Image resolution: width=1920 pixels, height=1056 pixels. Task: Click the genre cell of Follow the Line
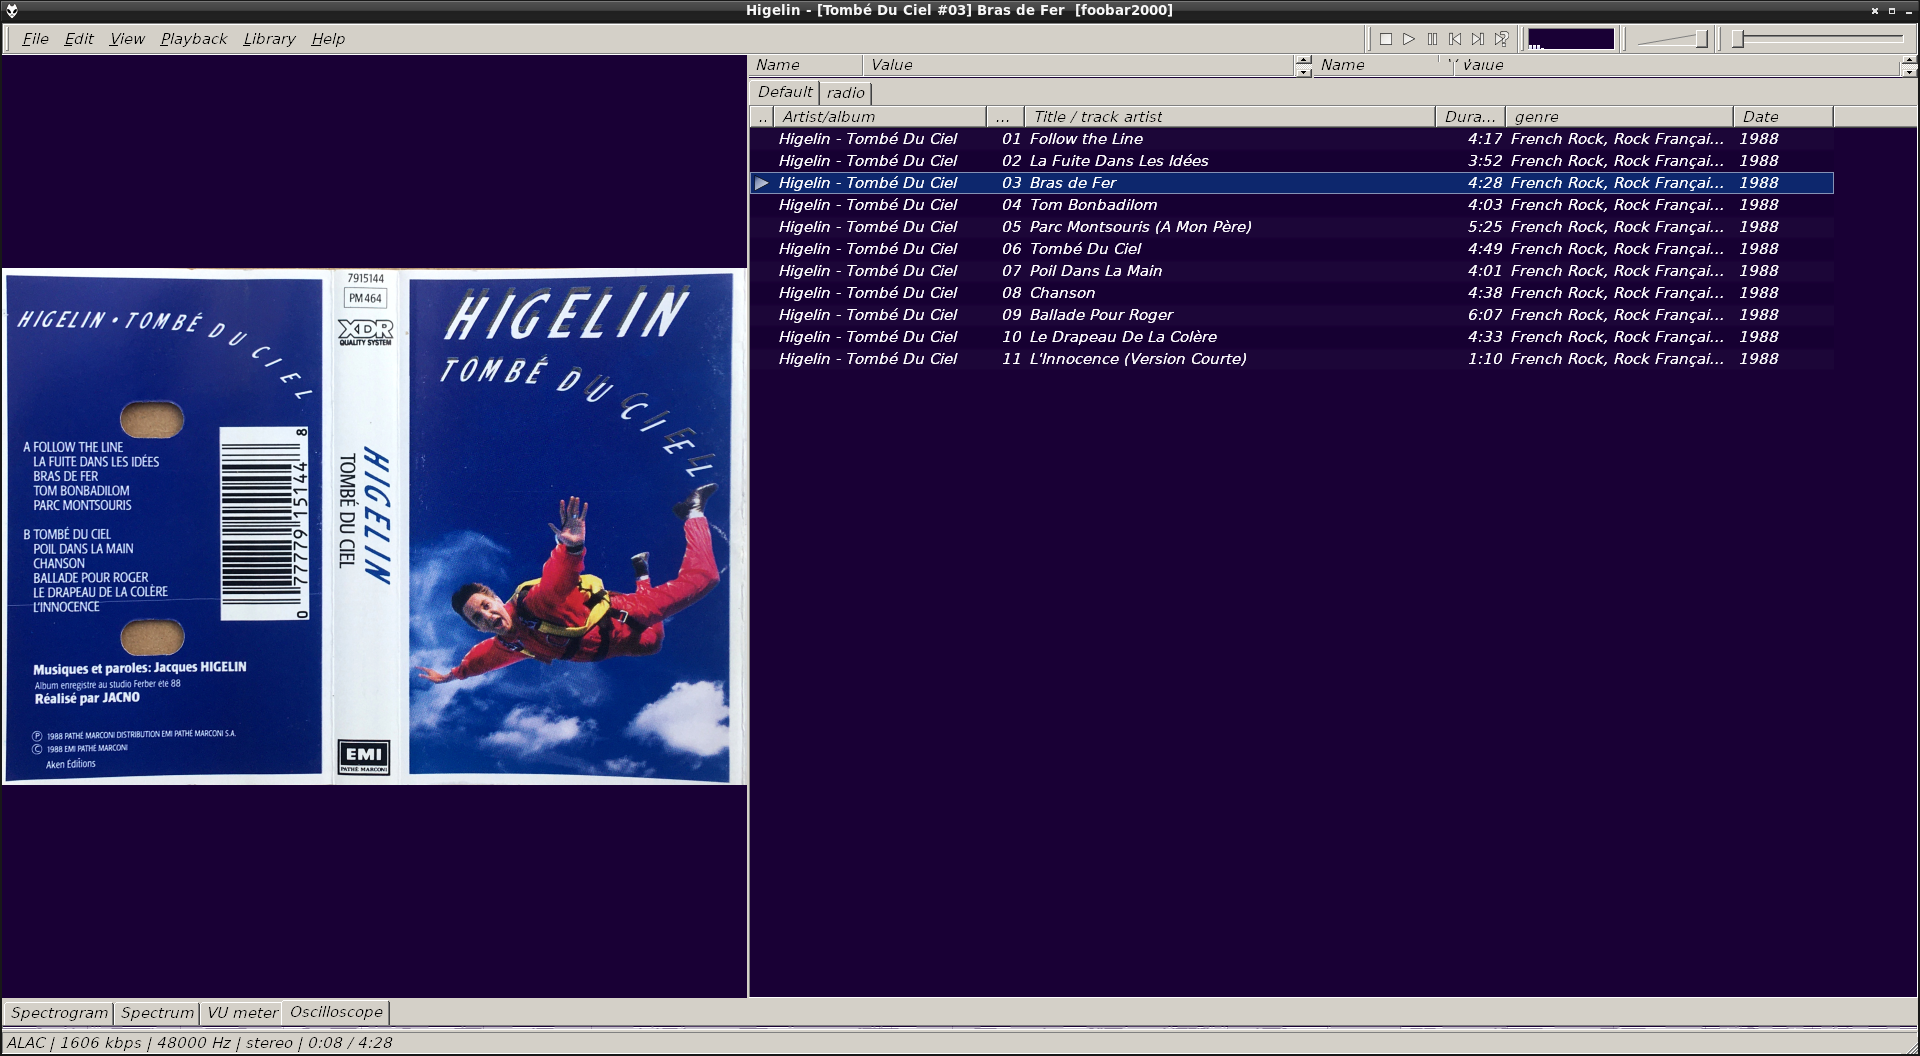(1617, 139)
